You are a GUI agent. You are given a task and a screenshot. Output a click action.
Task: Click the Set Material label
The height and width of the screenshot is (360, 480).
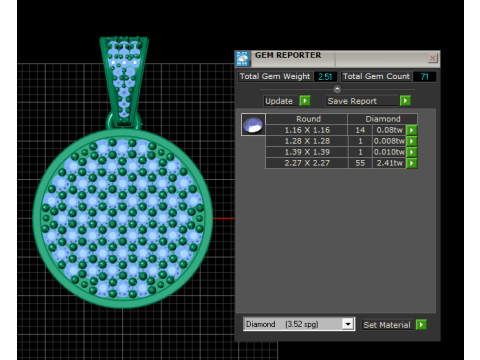point(387,325)
